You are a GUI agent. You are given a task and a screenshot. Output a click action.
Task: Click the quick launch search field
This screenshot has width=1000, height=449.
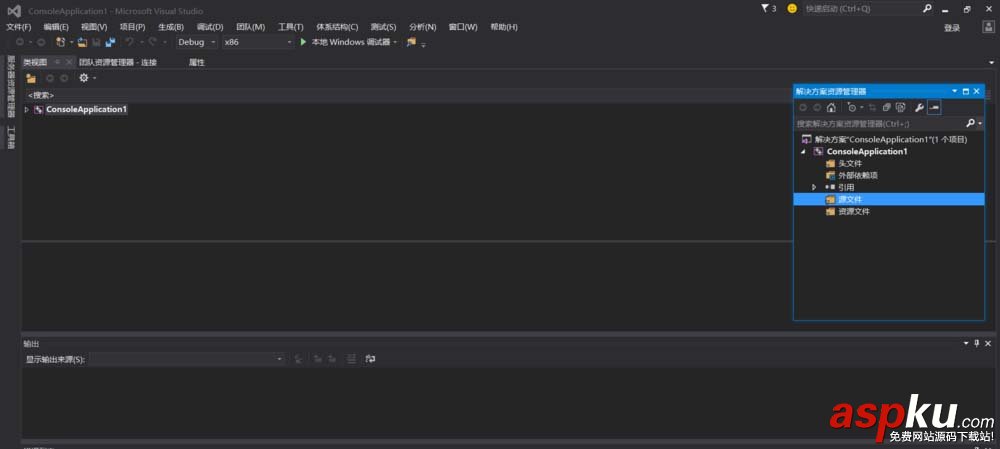861,9
